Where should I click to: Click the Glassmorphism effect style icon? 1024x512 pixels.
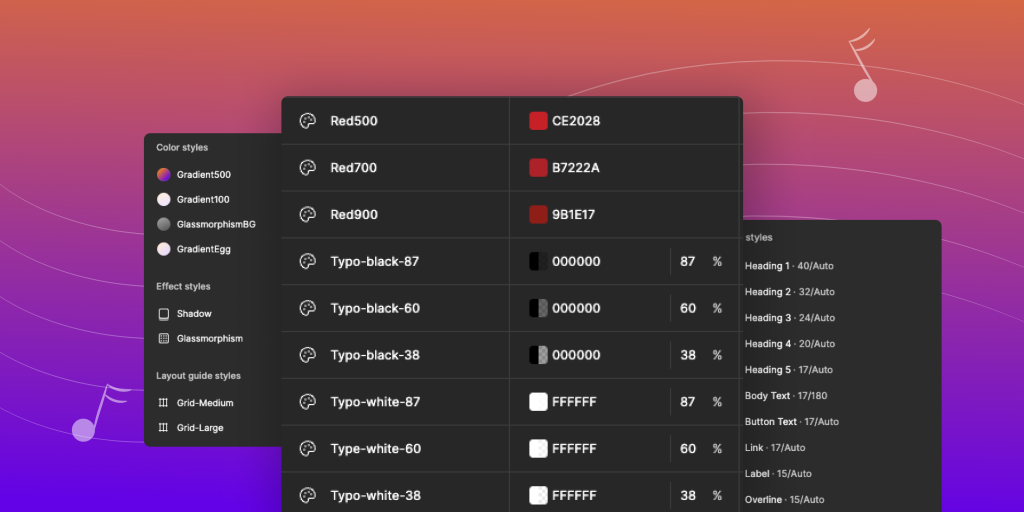tap(164, 339)
